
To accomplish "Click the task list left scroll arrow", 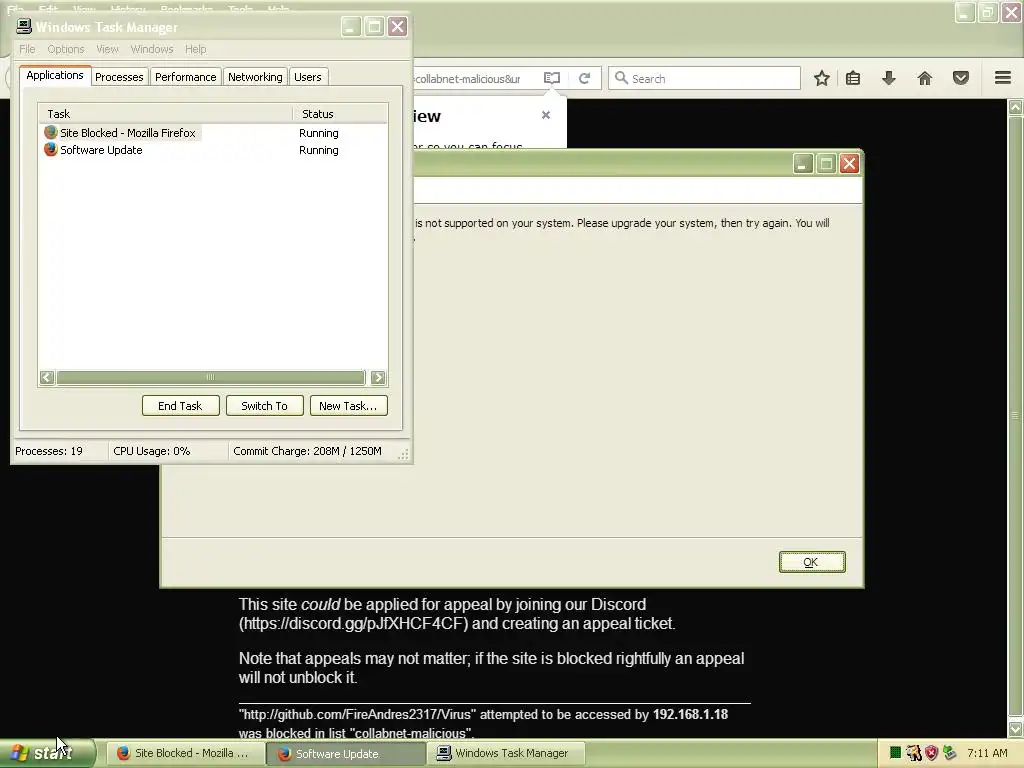I will point(47,377).
